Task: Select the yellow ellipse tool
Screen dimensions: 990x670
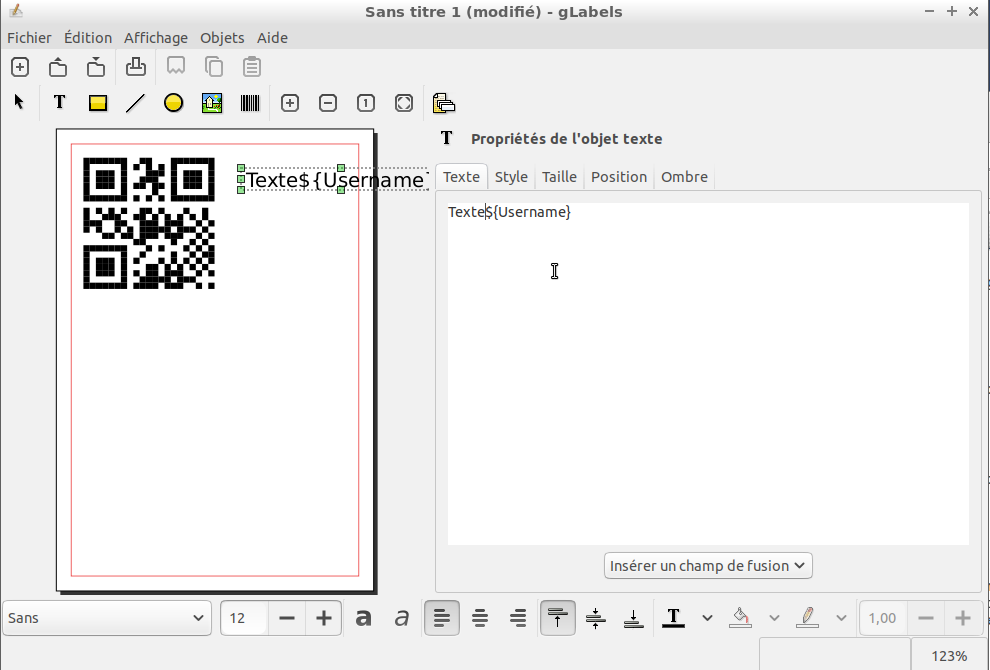Action: 173,103
